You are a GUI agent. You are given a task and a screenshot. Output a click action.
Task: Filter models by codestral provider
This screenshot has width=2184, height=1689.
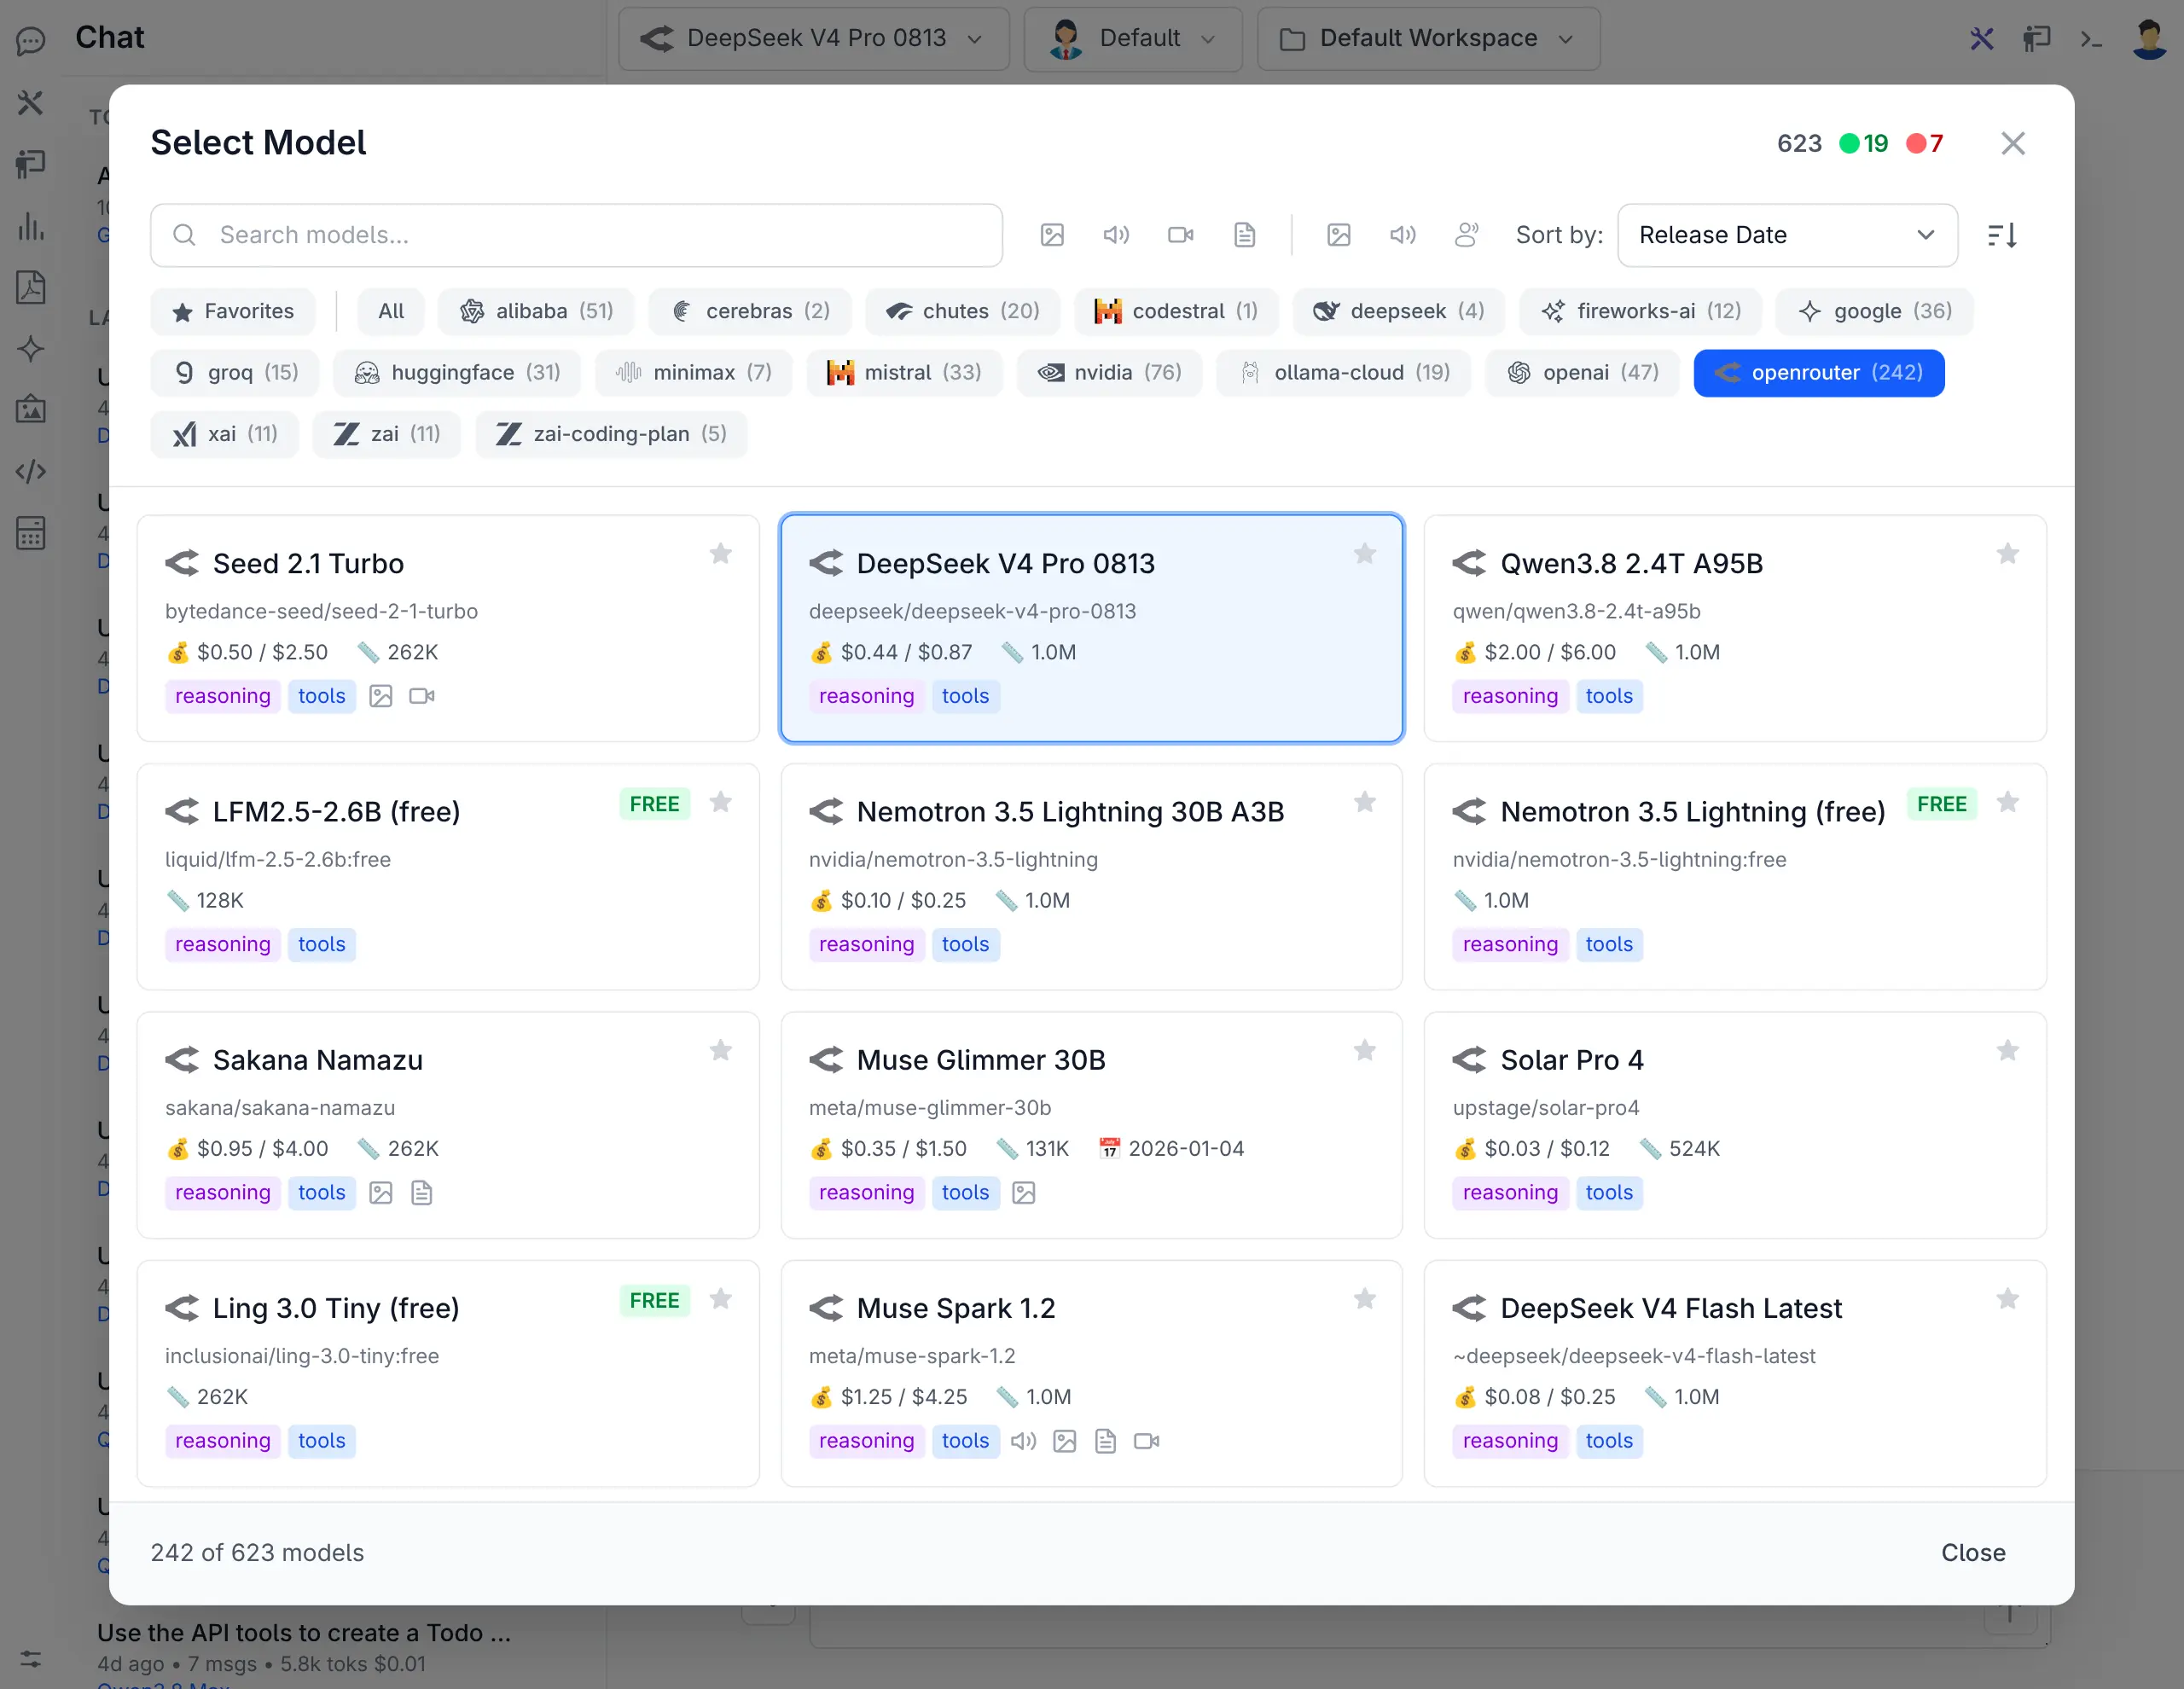(1176, 311)
